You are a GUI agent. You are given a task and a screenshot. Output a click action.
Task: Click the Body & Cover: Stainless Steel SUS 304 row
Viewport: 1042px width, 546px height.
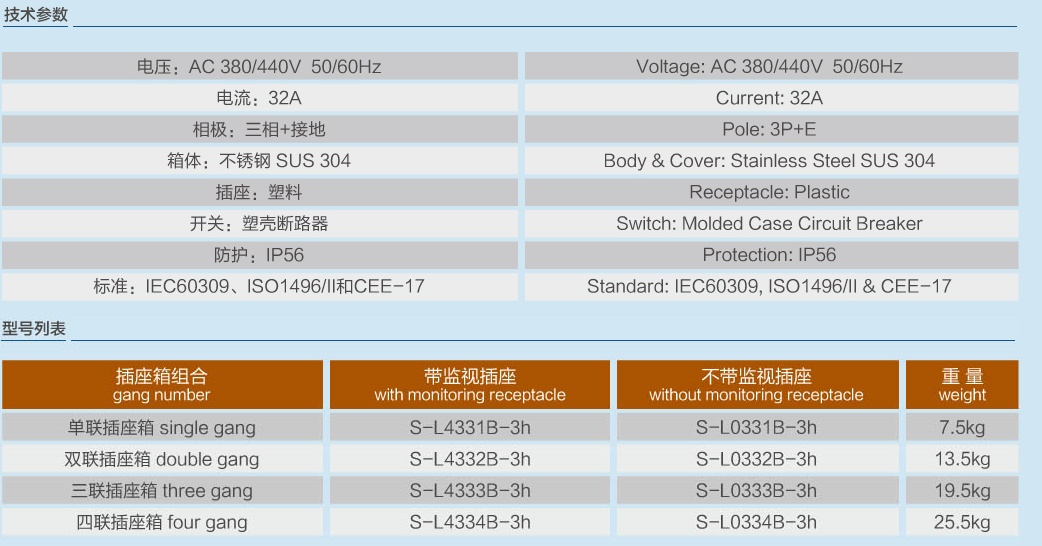tap(772, 161)
